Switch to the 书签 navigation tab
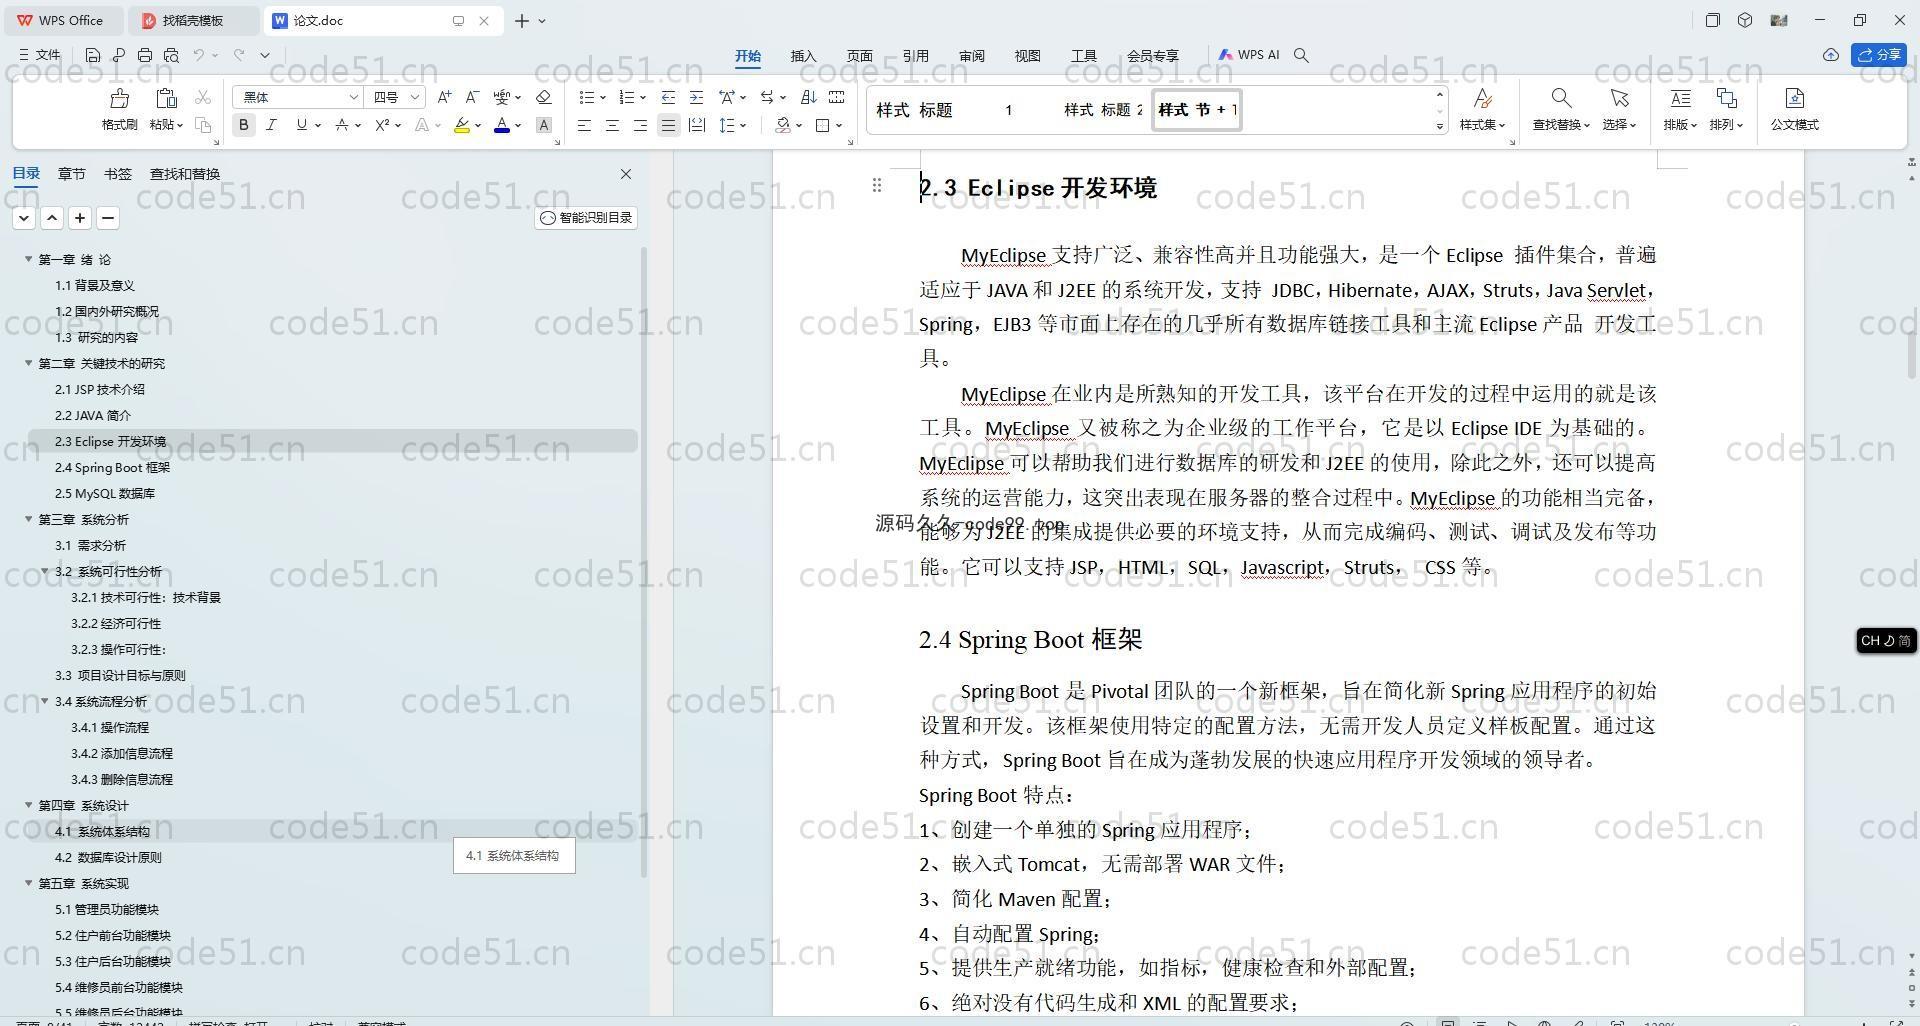 [x=117, y=174]
